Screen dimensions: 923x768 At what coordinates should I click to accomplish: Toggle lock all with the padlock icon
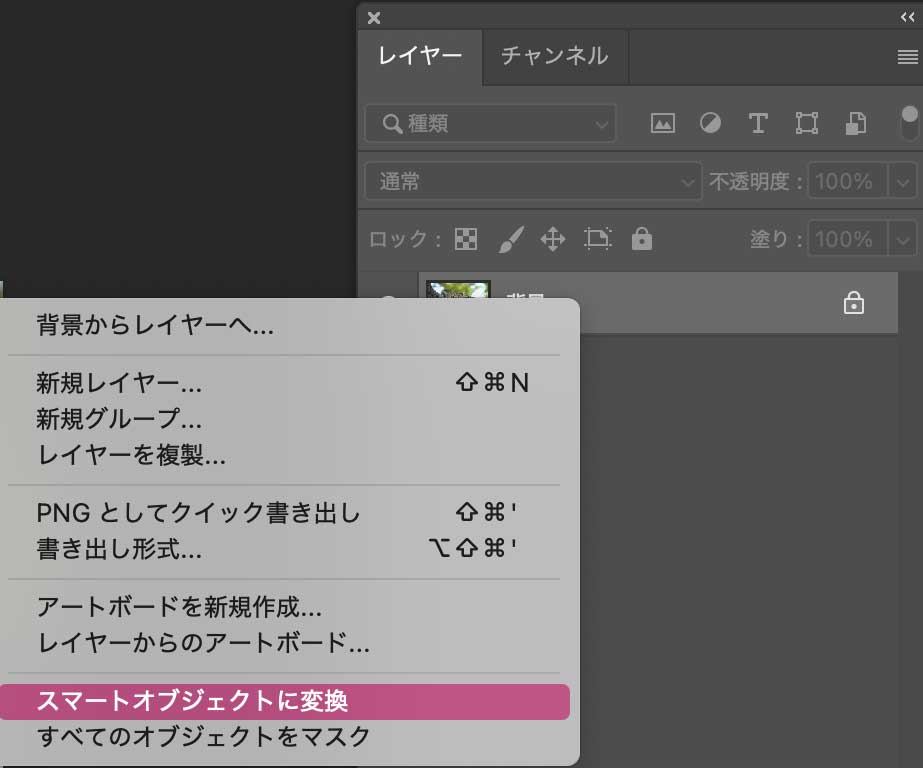click(642, 239)
